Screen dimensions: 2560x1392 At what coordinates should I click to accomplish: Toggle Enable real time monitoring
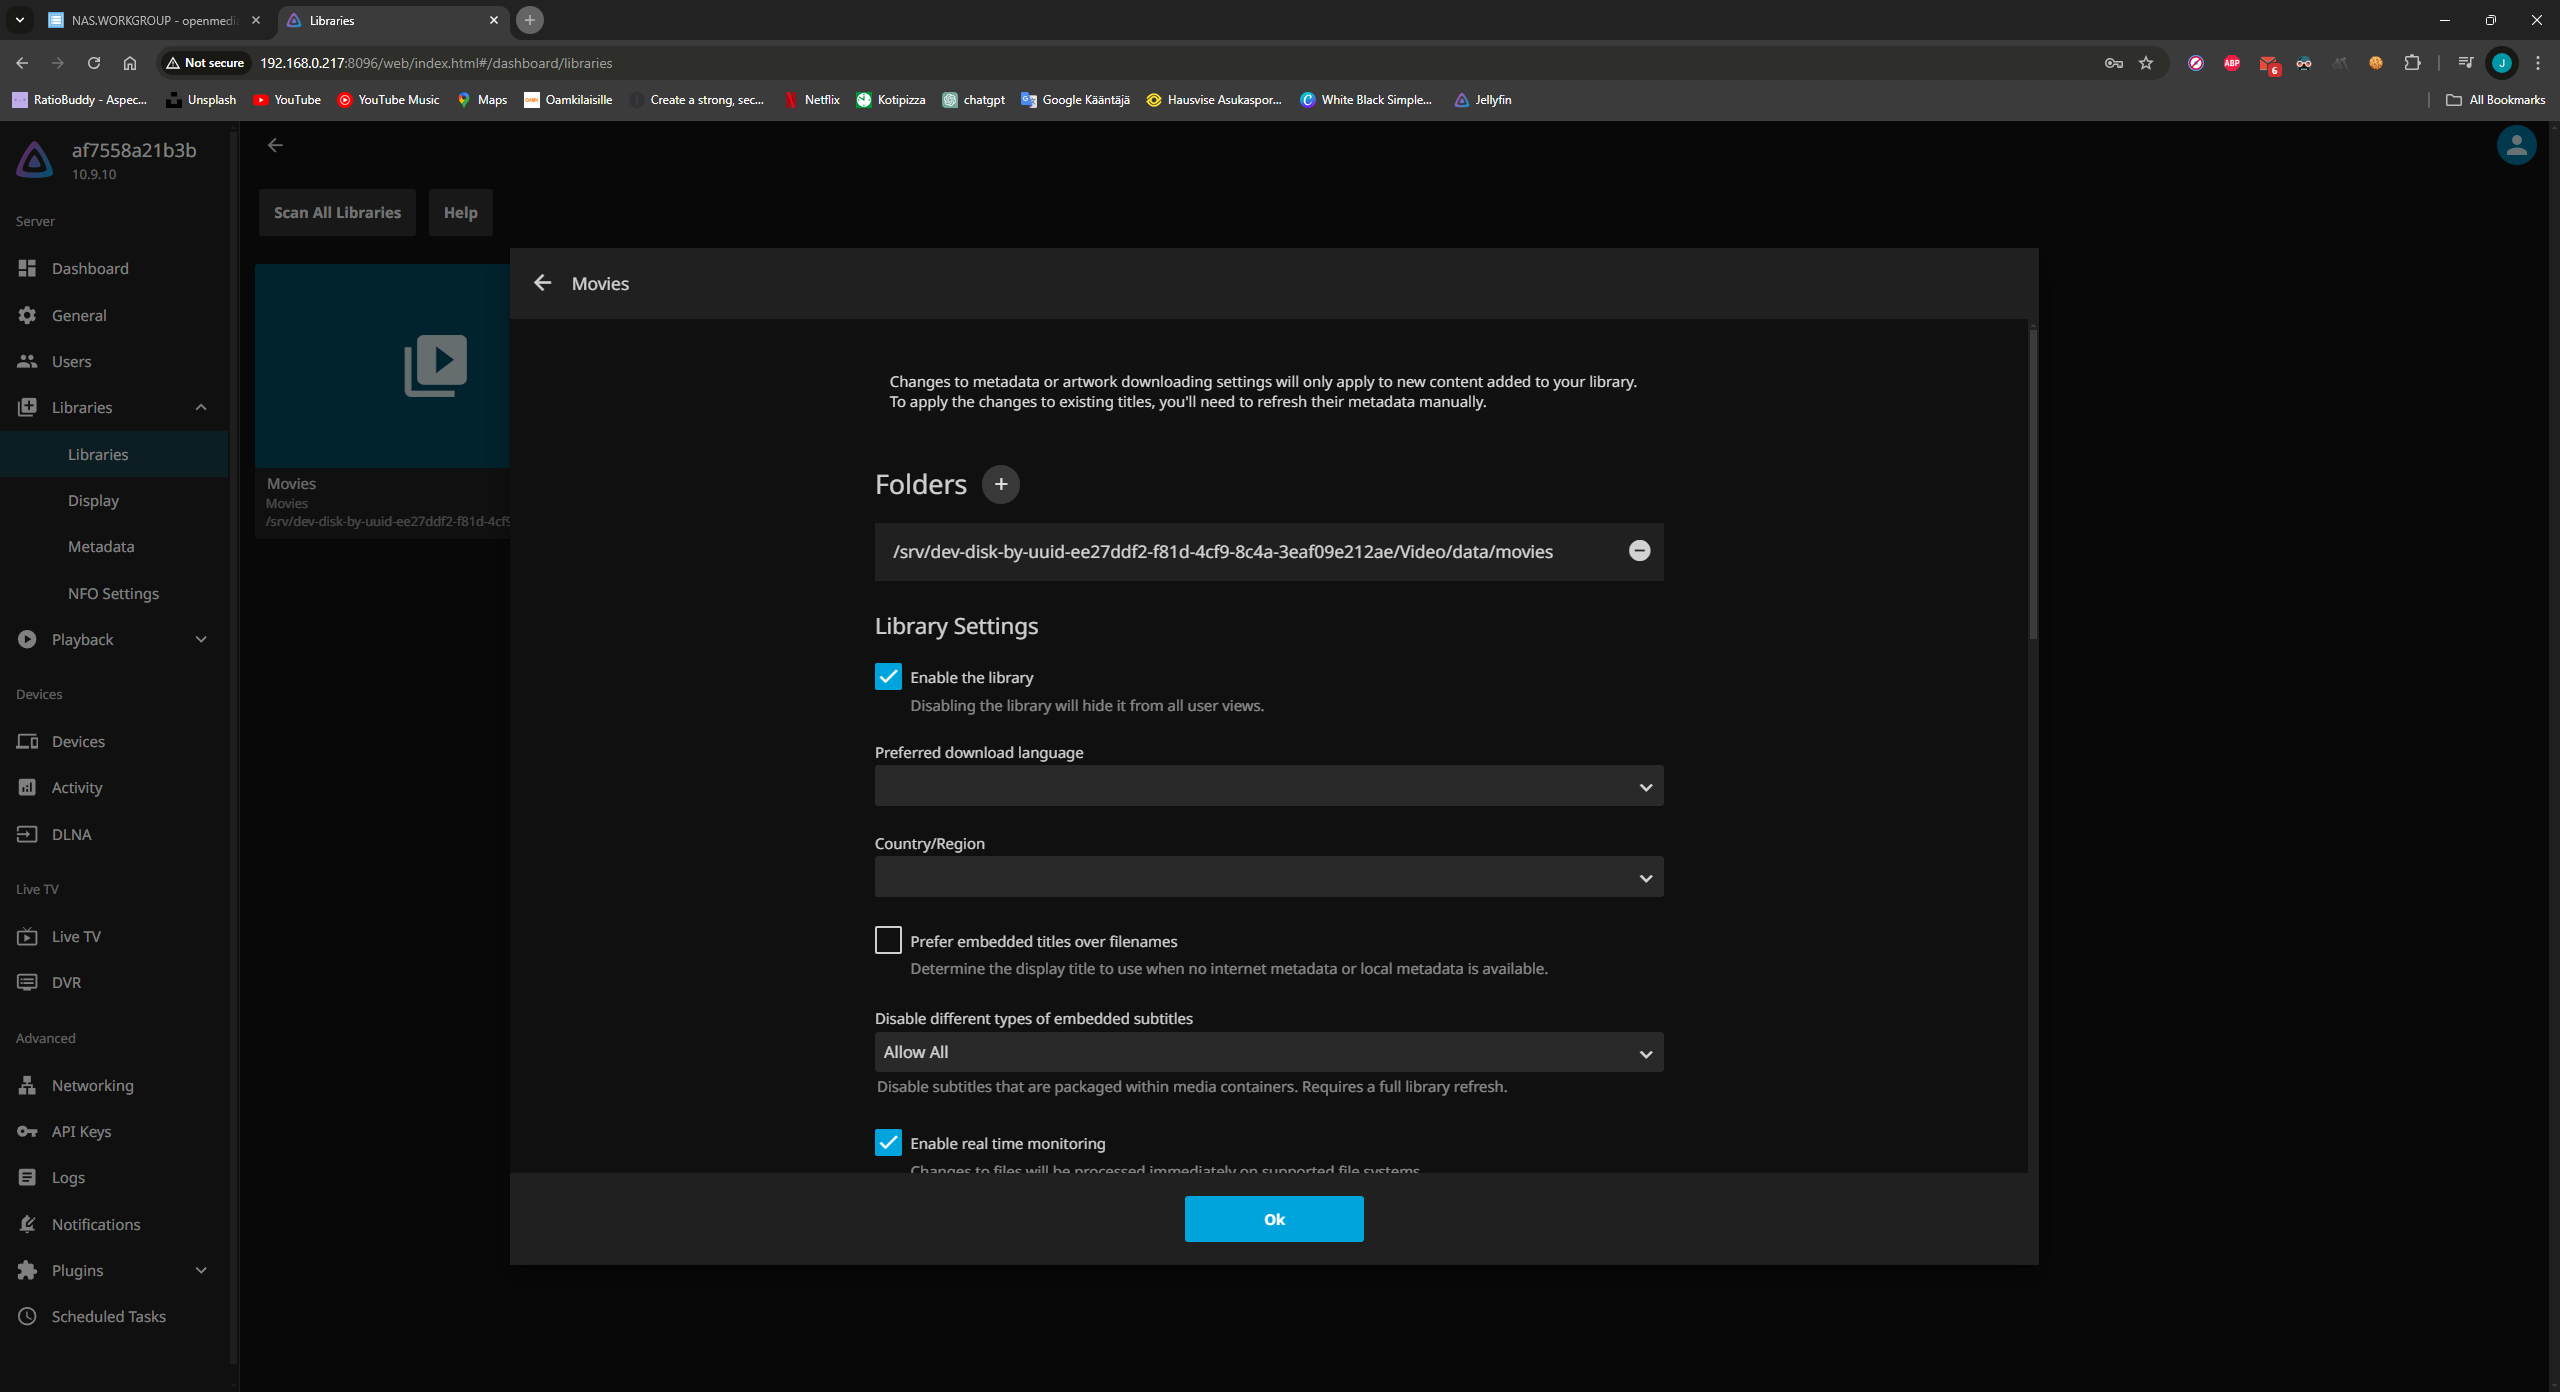point(887,1143)
